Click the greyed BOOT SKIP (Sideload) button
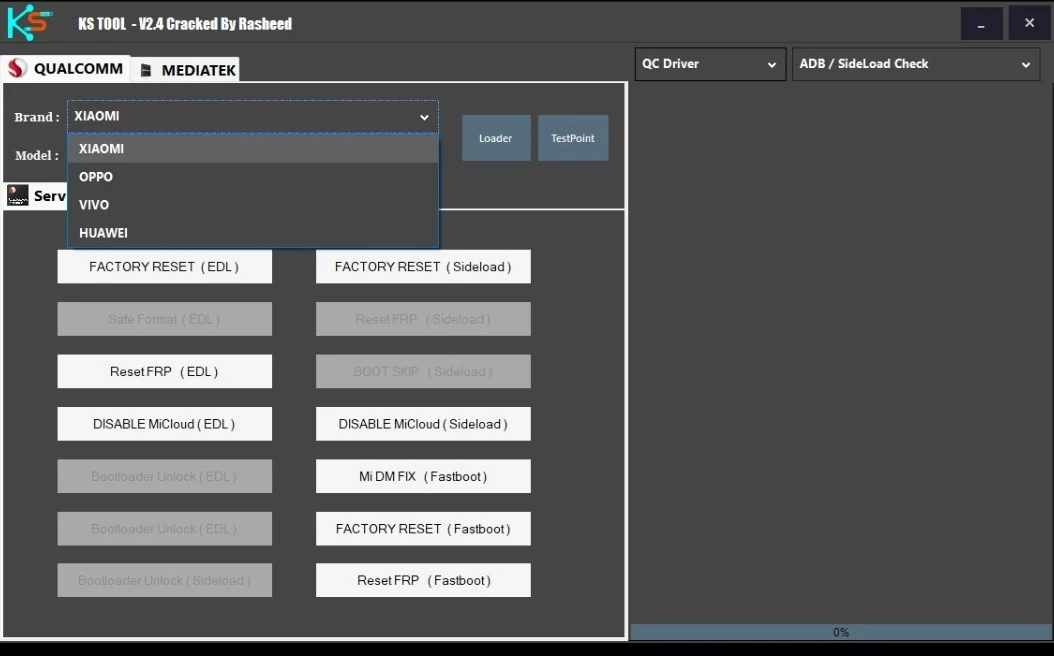 (x=423, y=372)
